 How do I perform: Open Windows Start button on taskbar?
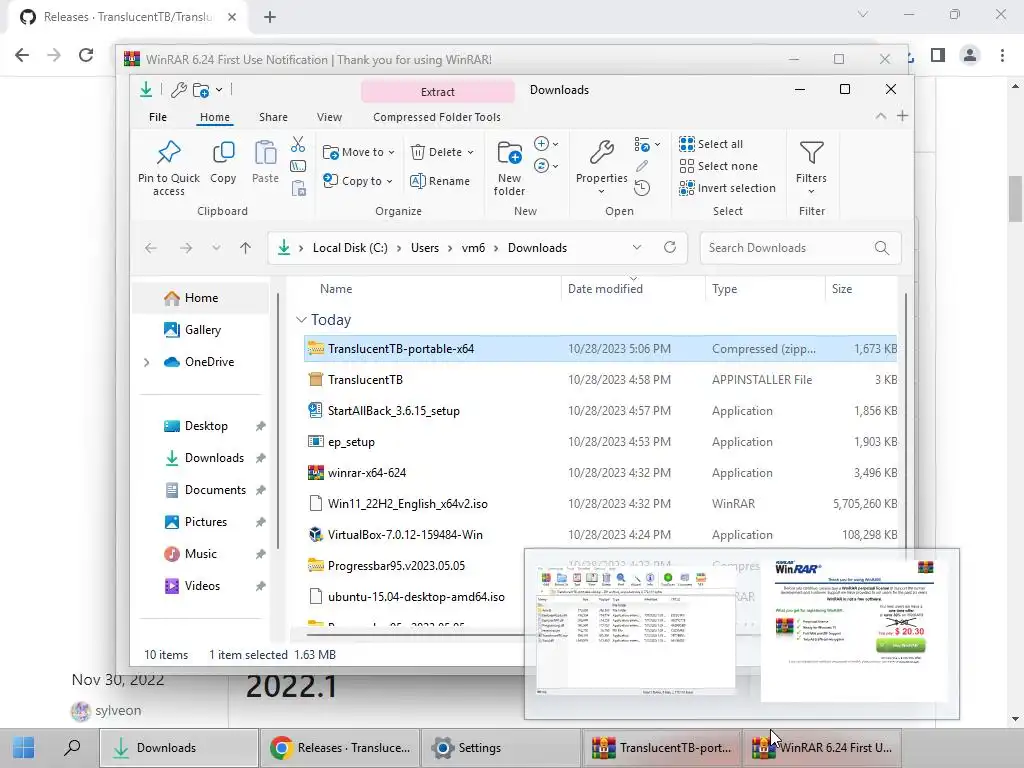point(24,748)
